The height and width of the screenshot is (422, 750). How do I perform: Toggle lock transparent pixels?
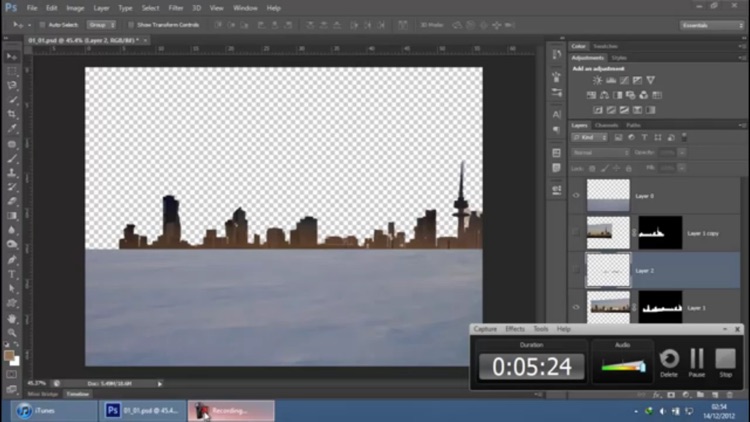(592, 168)
